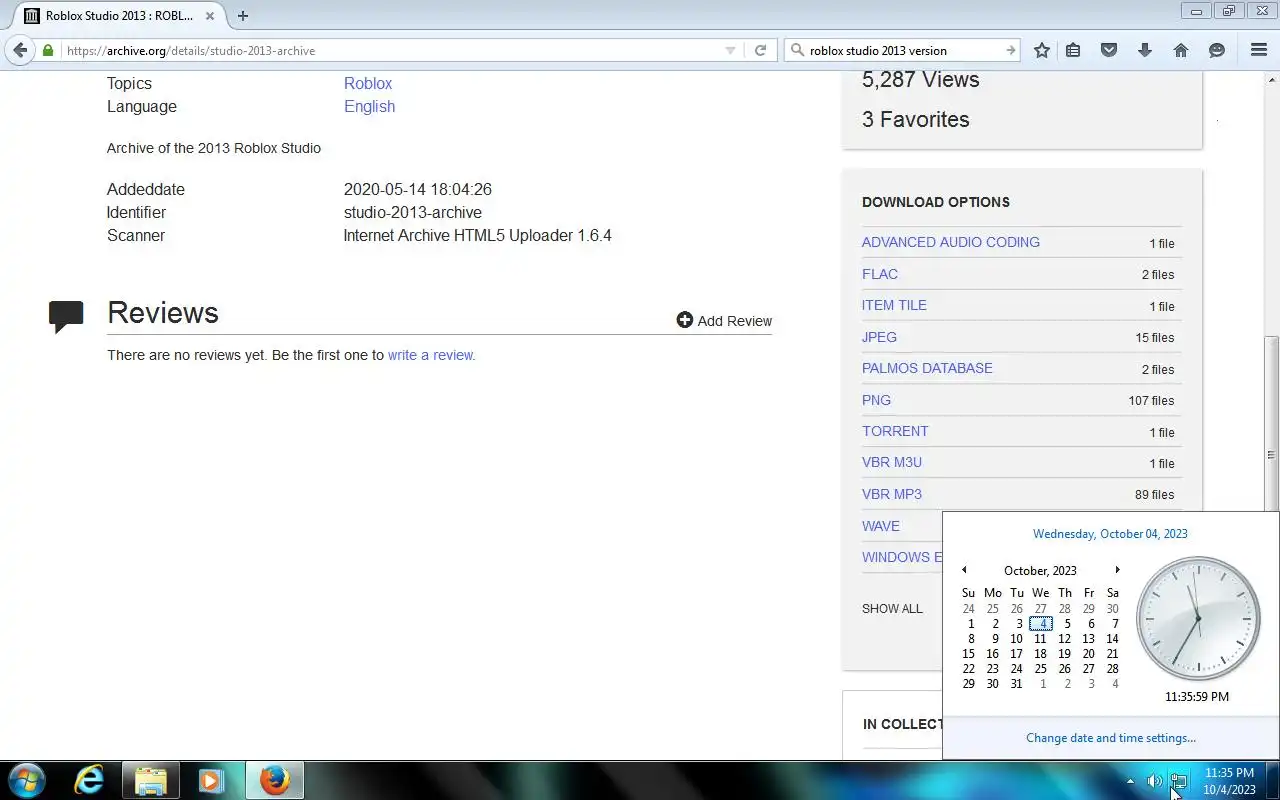Screen dimensions: 1280x800
Task: Click the analog clock face
Action: coord(1198,619)
